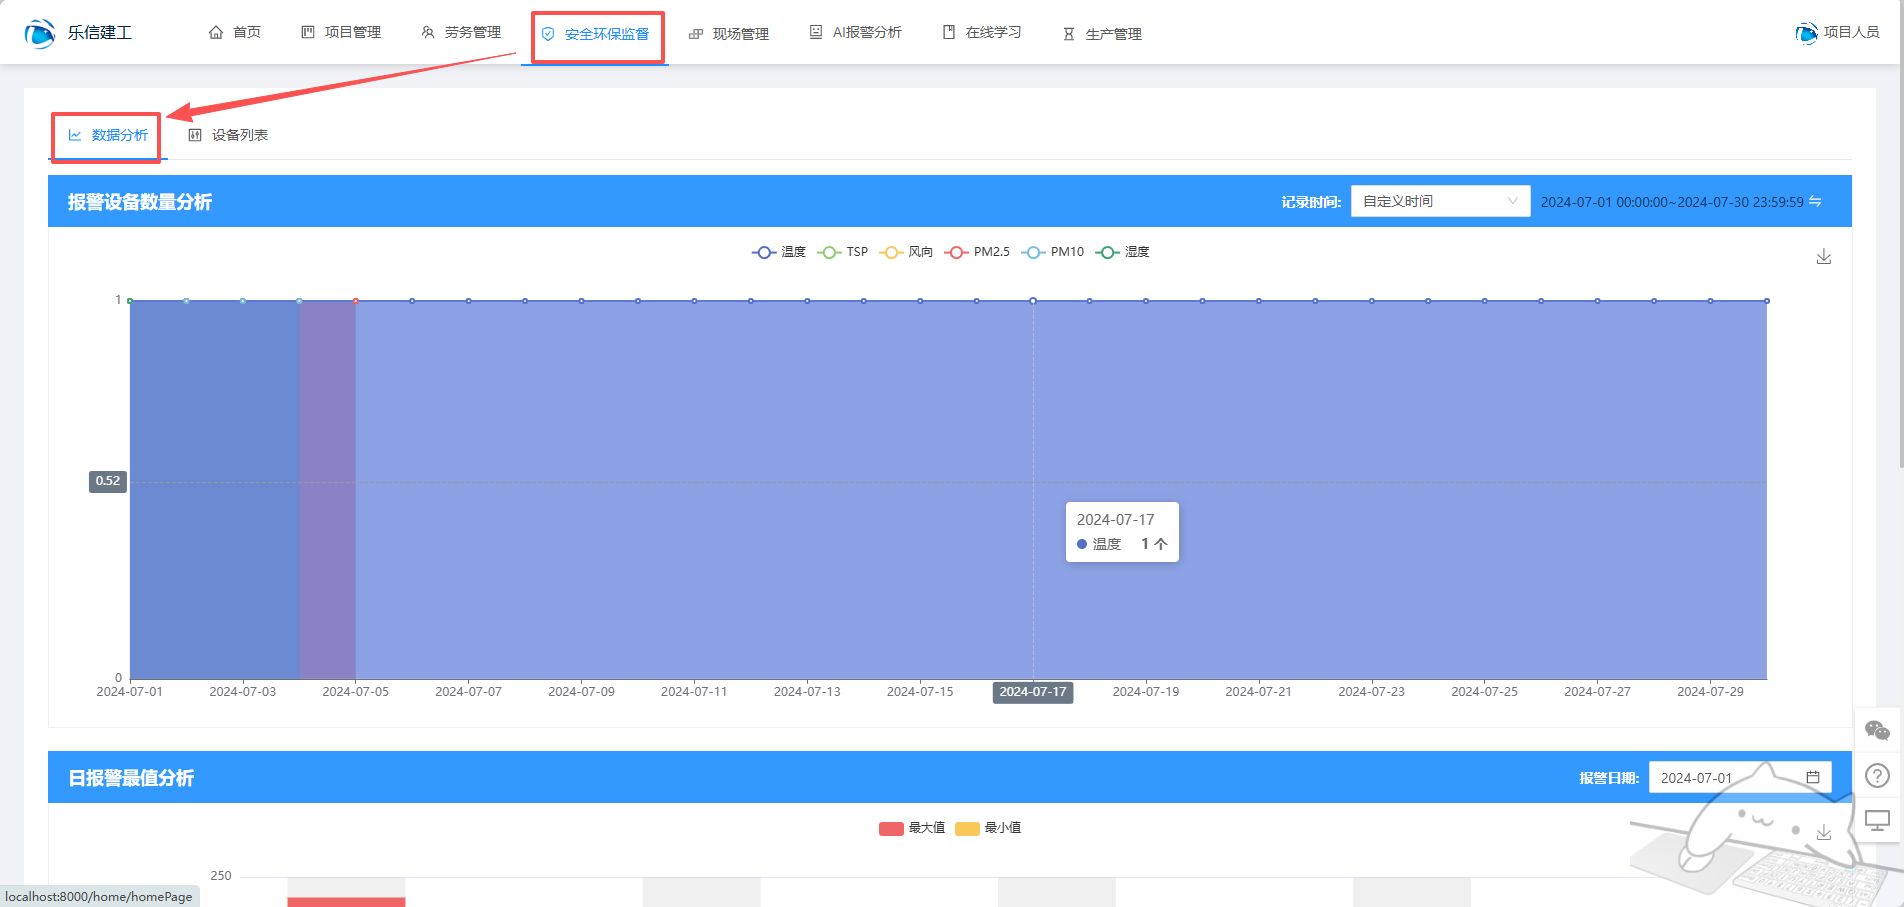
Task: Click the 报警日期 date input field
Action: [1725, 778]
